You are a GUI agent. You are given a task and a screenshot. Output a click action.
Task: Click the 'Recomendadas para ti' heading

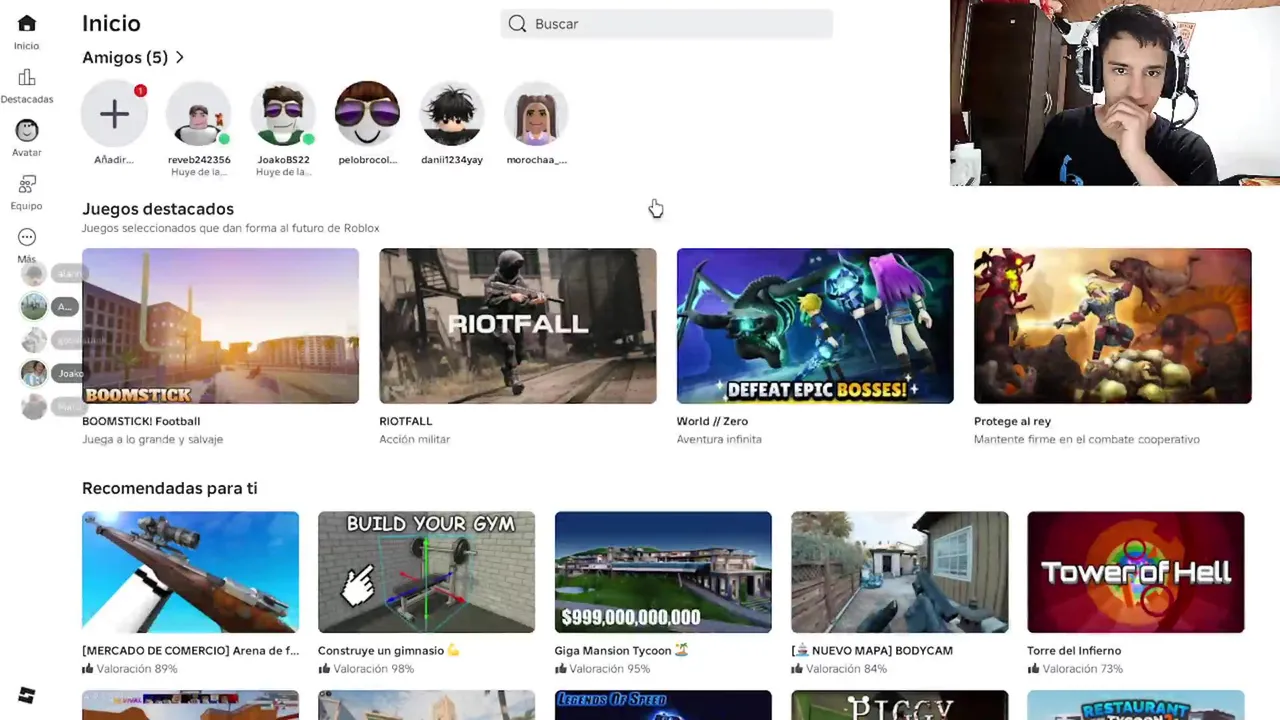click(x=170, y=488)
